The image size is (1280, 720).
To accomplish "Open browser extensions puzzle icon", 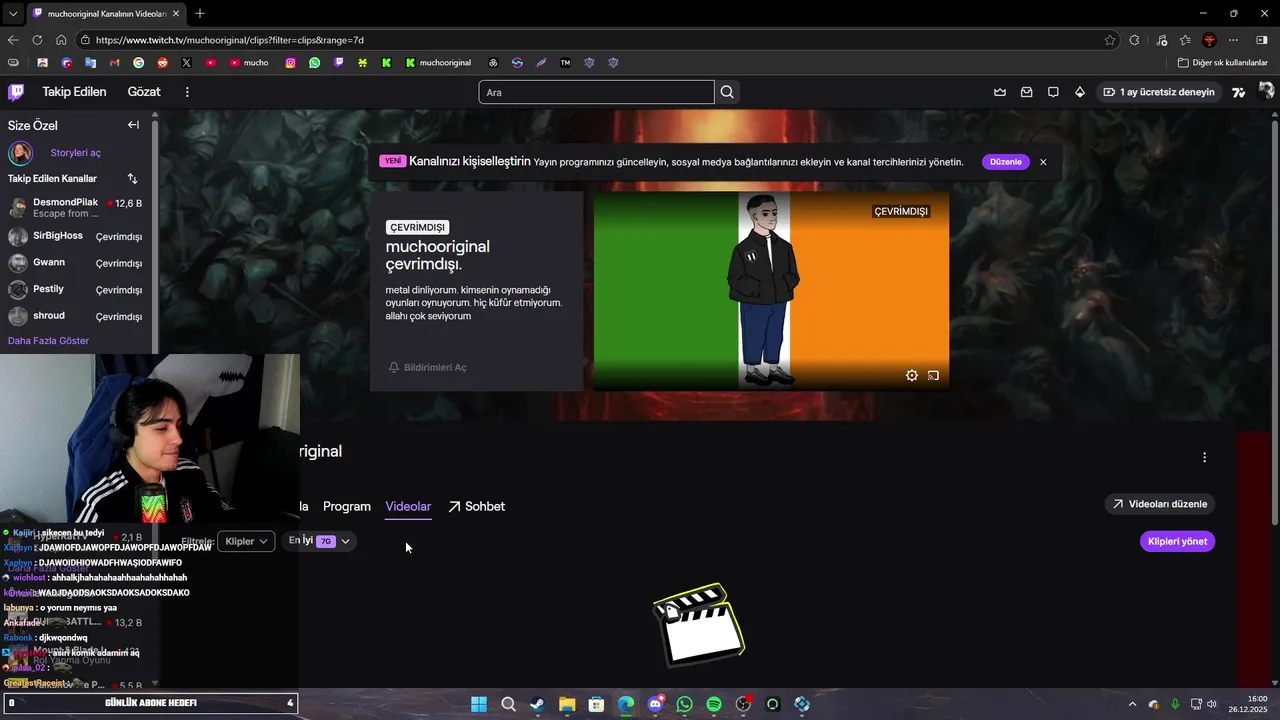I will (x=1134, y=40).
